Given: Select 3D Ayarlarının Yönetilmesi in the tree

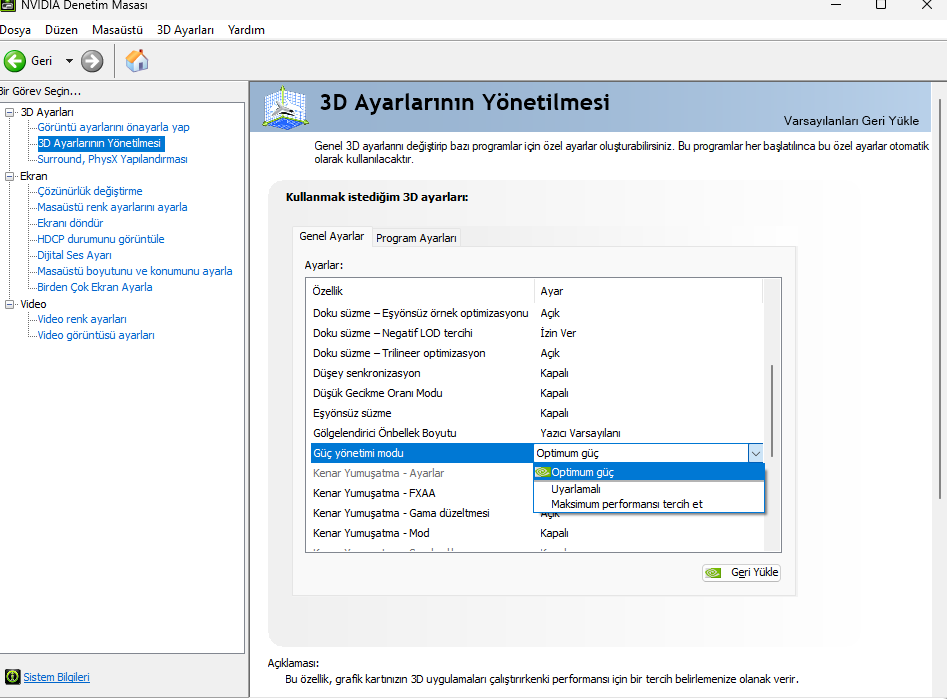Looking at the screenshot, I should 100,143.
